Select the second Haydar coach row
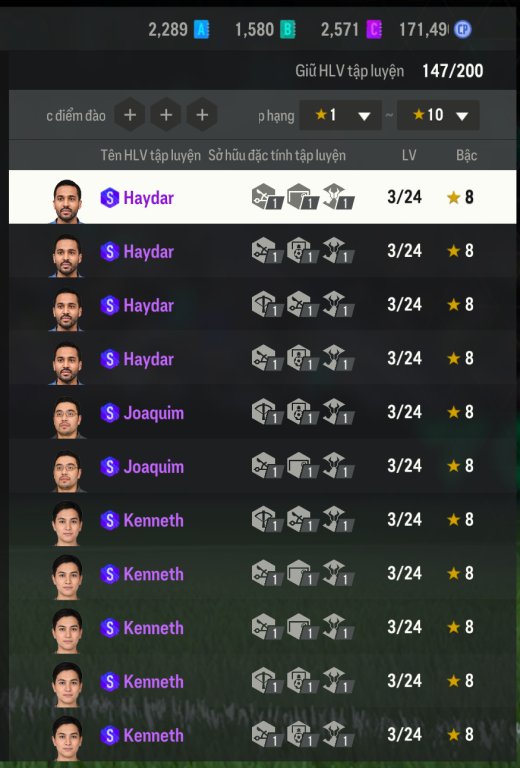The width and height of the screenshot is (520, 768). [262, 251]
